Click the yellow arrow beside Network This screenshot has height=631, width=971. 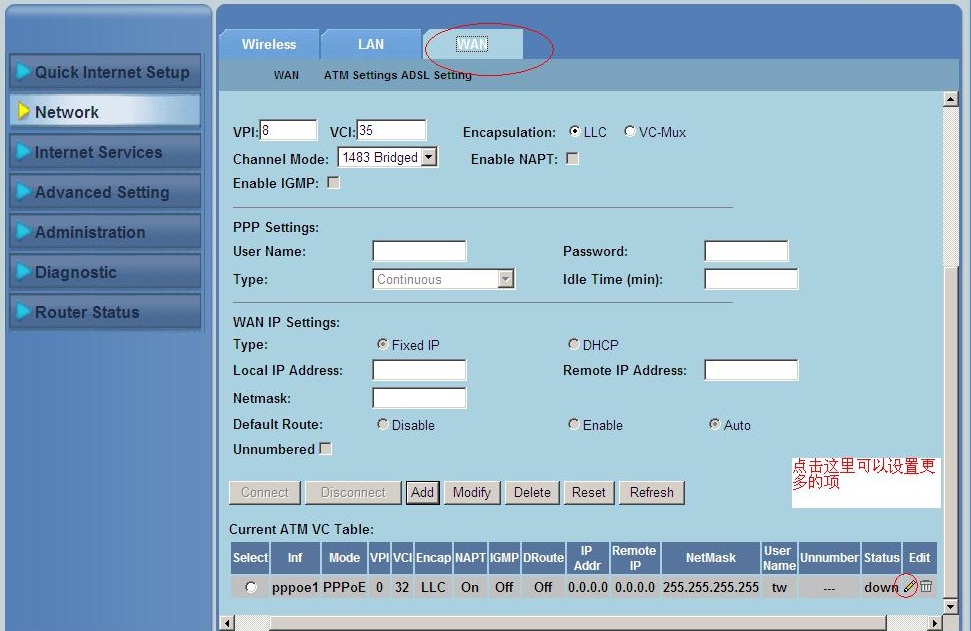coord(23,111)
